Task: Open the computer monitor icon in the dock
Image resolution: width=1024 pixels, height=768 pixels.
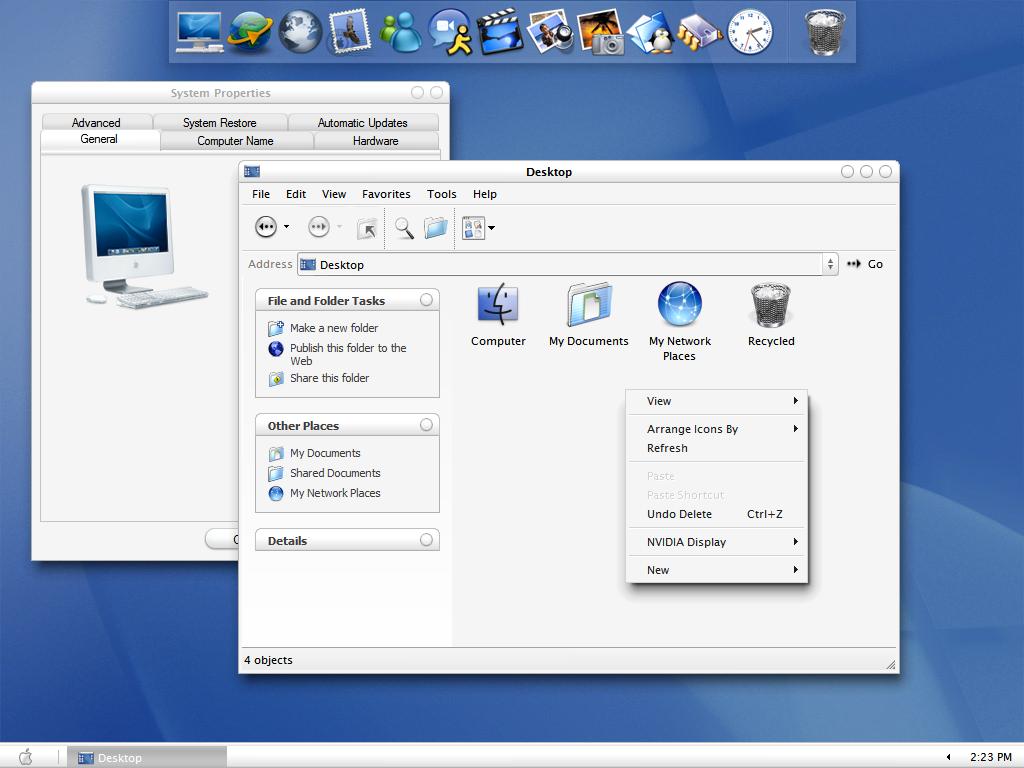Action: [199, 31]
